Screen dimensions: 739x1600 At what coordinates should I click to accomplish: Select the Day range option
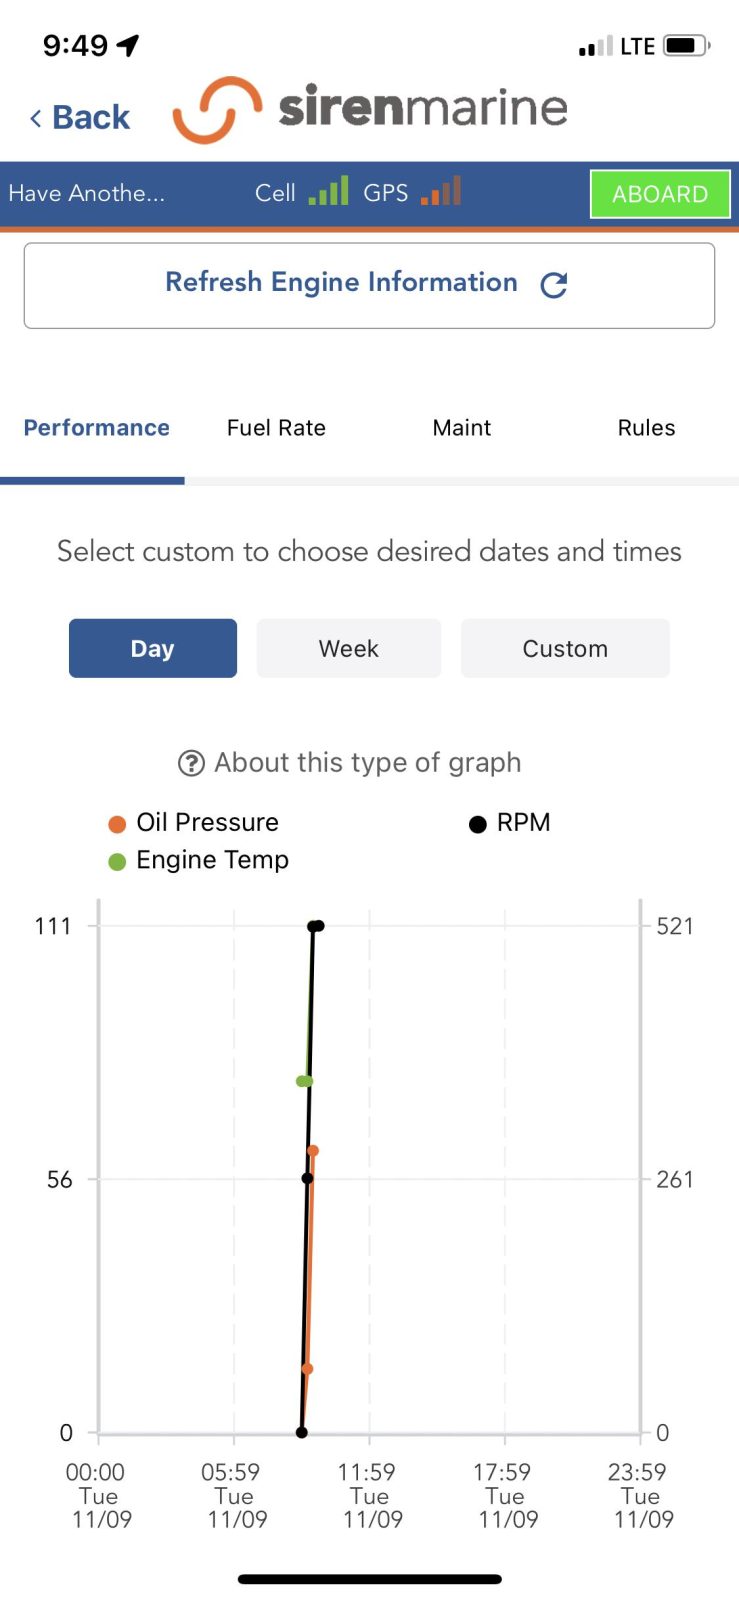click(x=152, y=649)
